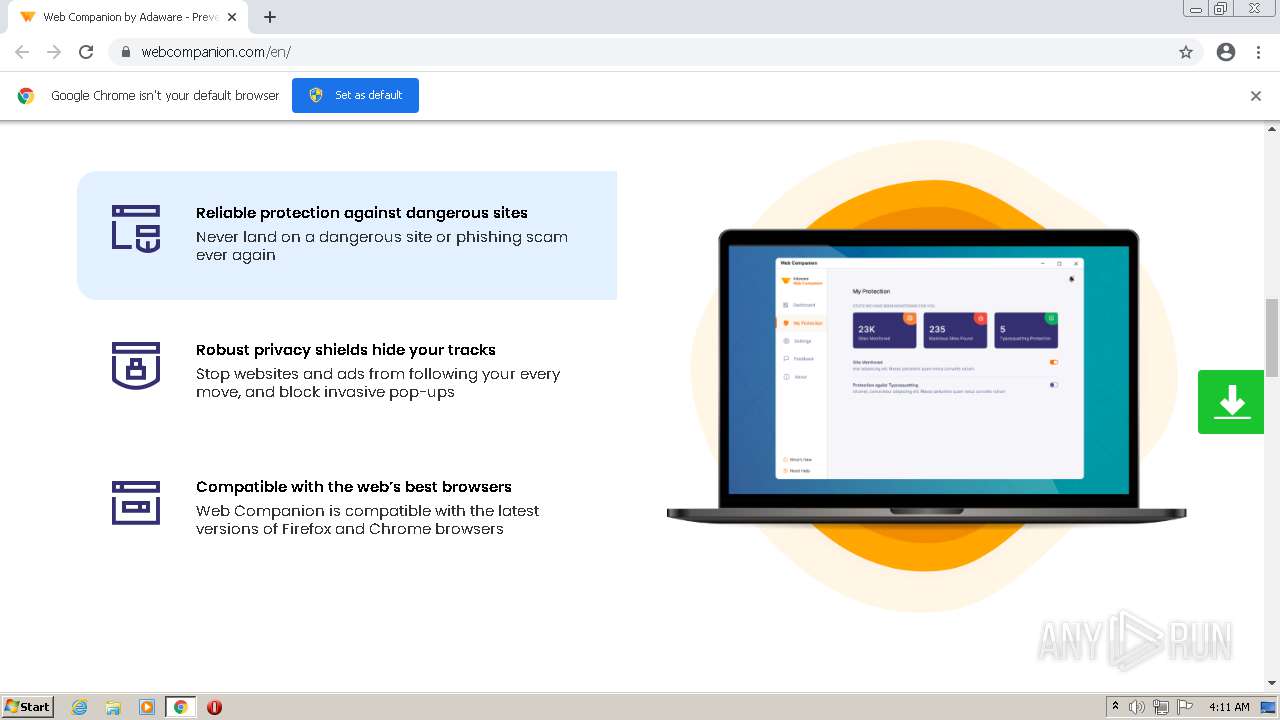Click the Set as default button
This screenshot has width=1280, height=720.
355,95
